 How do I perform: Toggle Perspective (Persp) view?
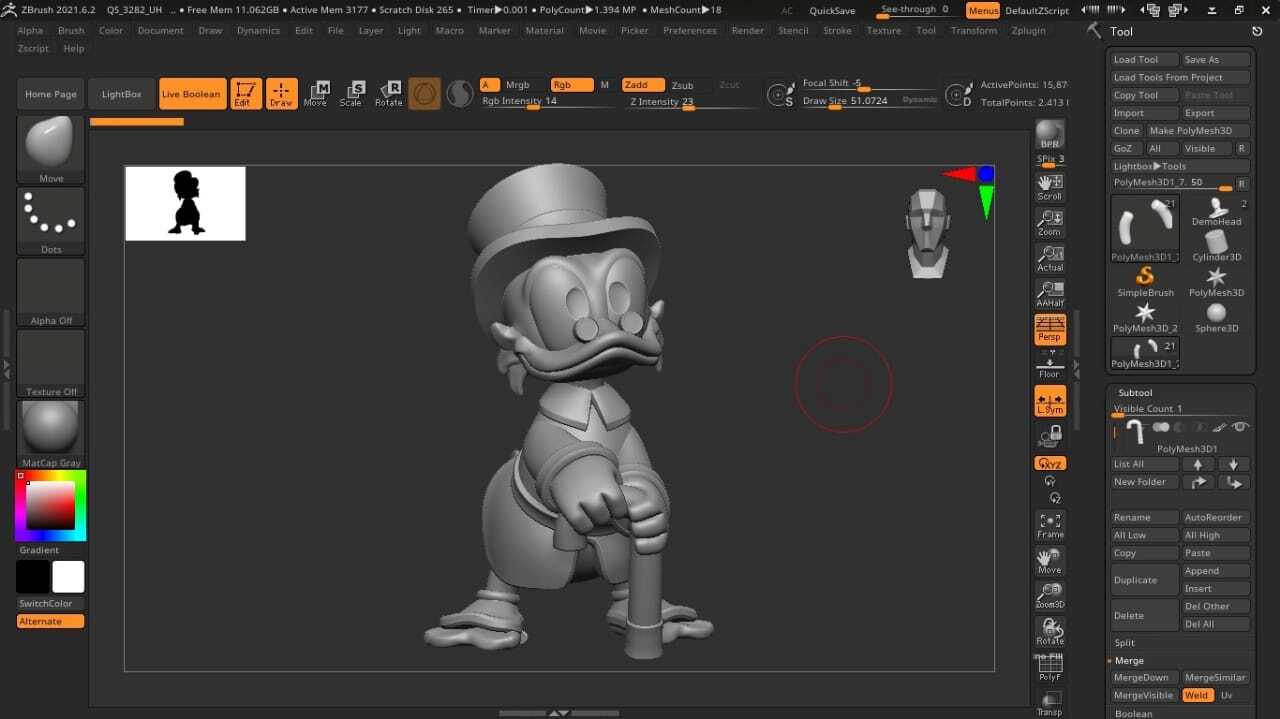tap(1050, 329)
